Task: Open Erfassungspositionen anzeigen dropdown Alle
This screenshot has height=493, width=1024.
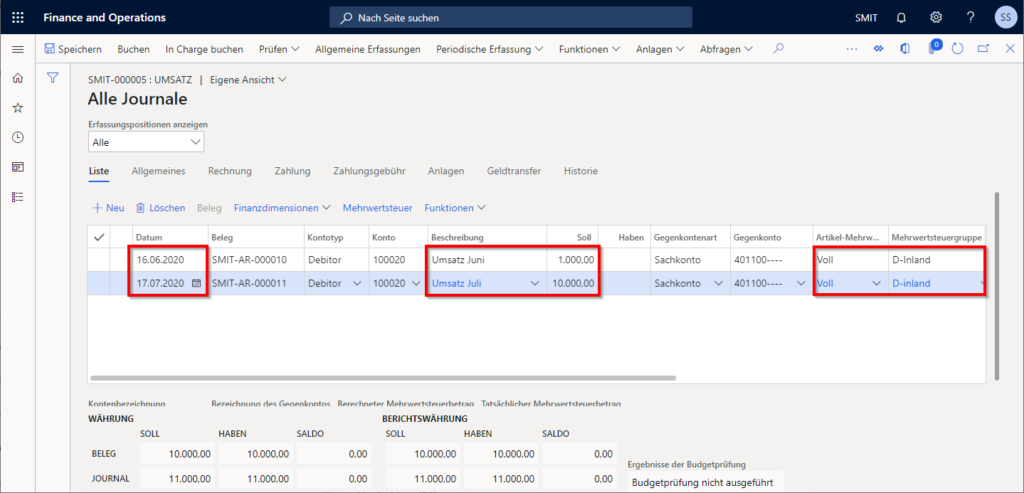Action: [146, 142]
